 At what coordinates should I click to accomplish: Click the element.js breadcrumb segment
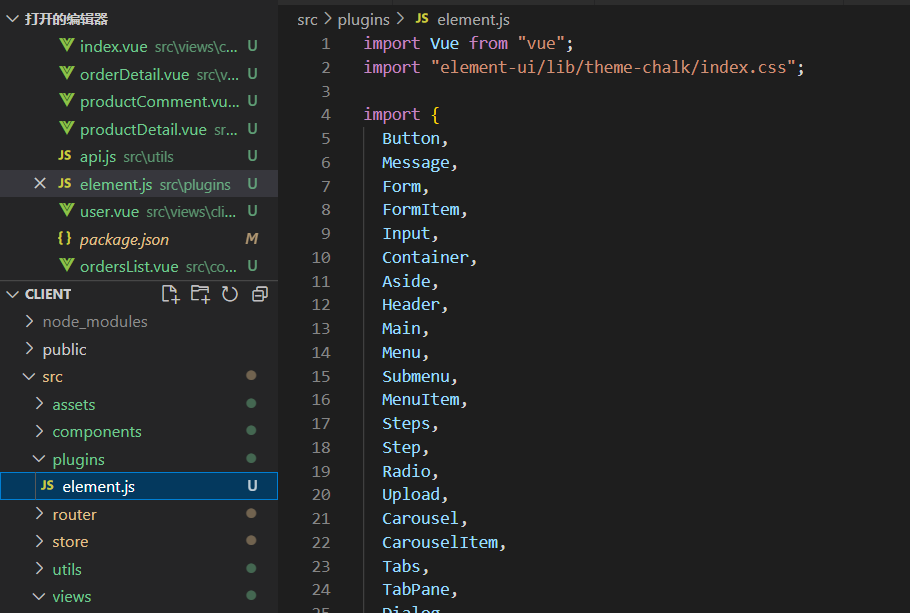click(x=474, y=20)
